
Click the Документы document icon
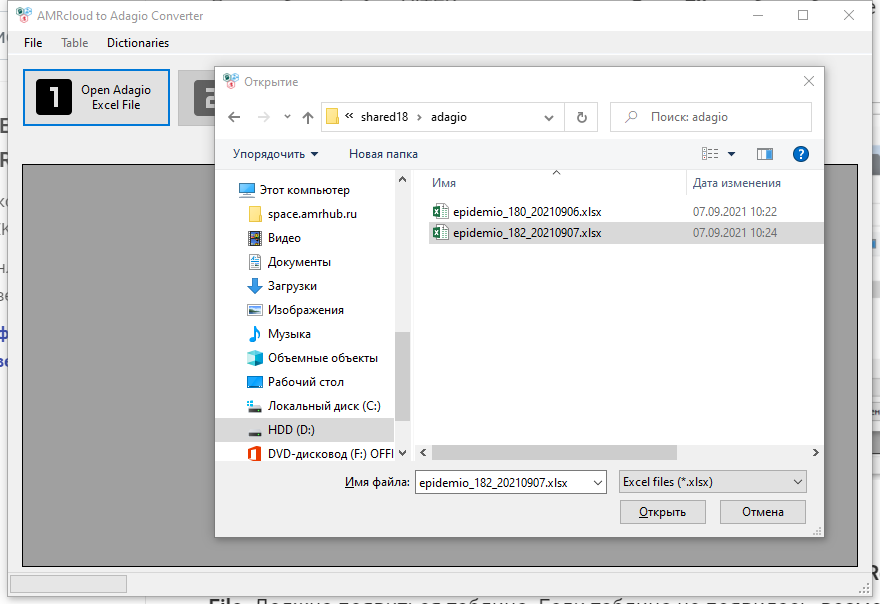pyautogui.click(x=255, y=262)
